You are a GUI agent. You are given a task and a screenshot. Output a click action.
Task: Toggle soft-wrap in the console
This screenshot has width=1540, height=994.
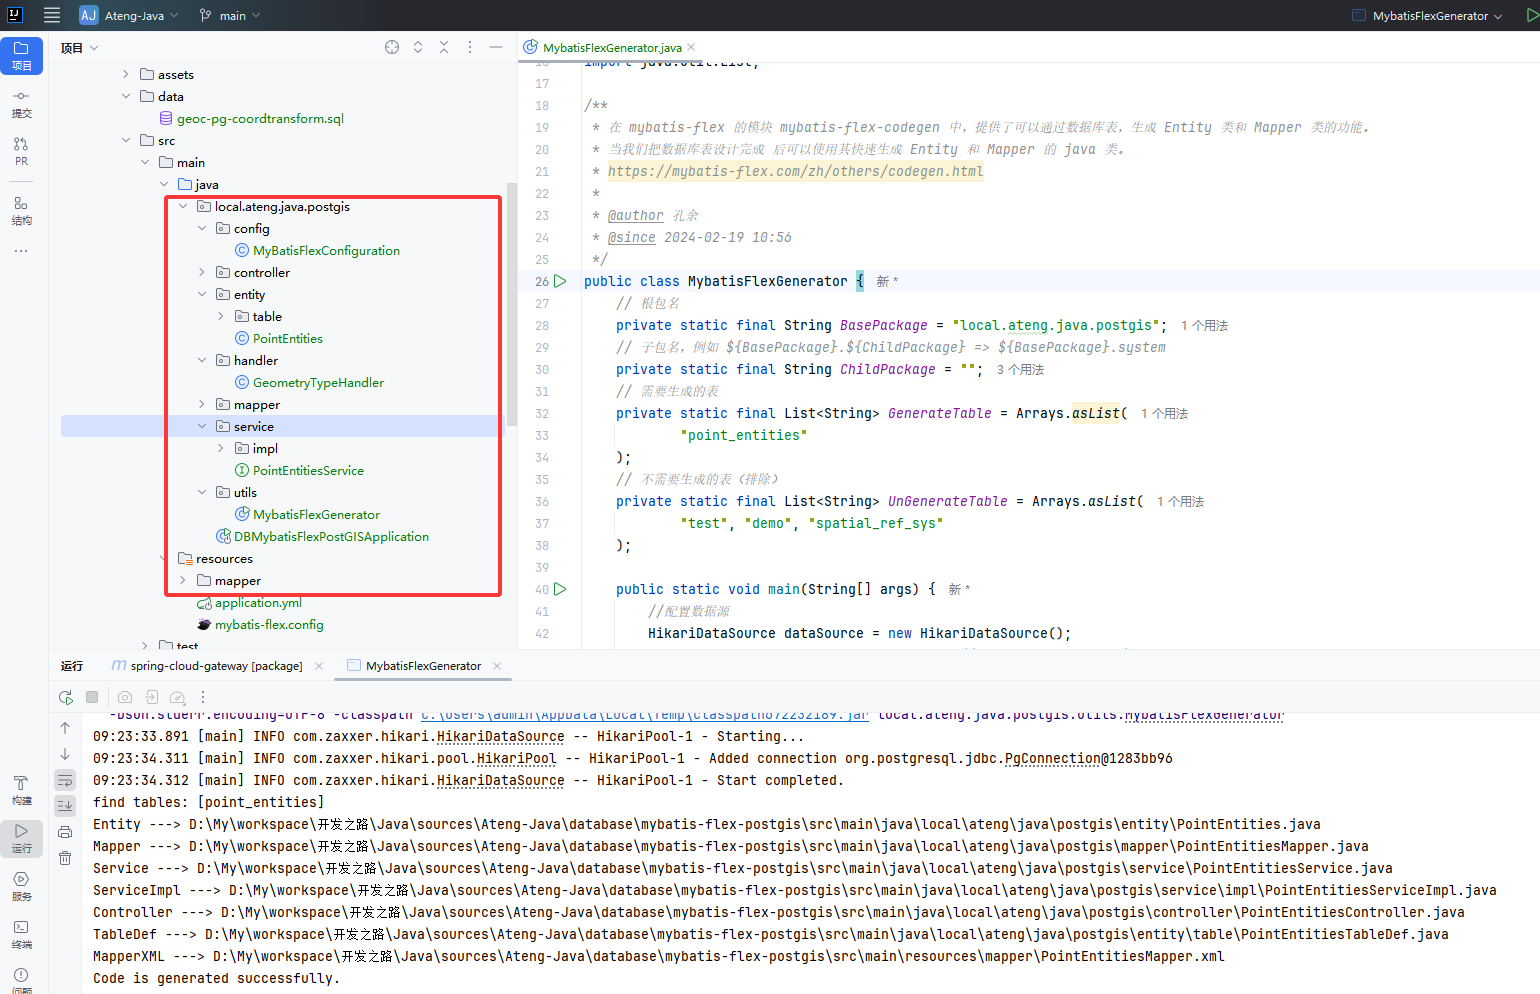point(65,780)
